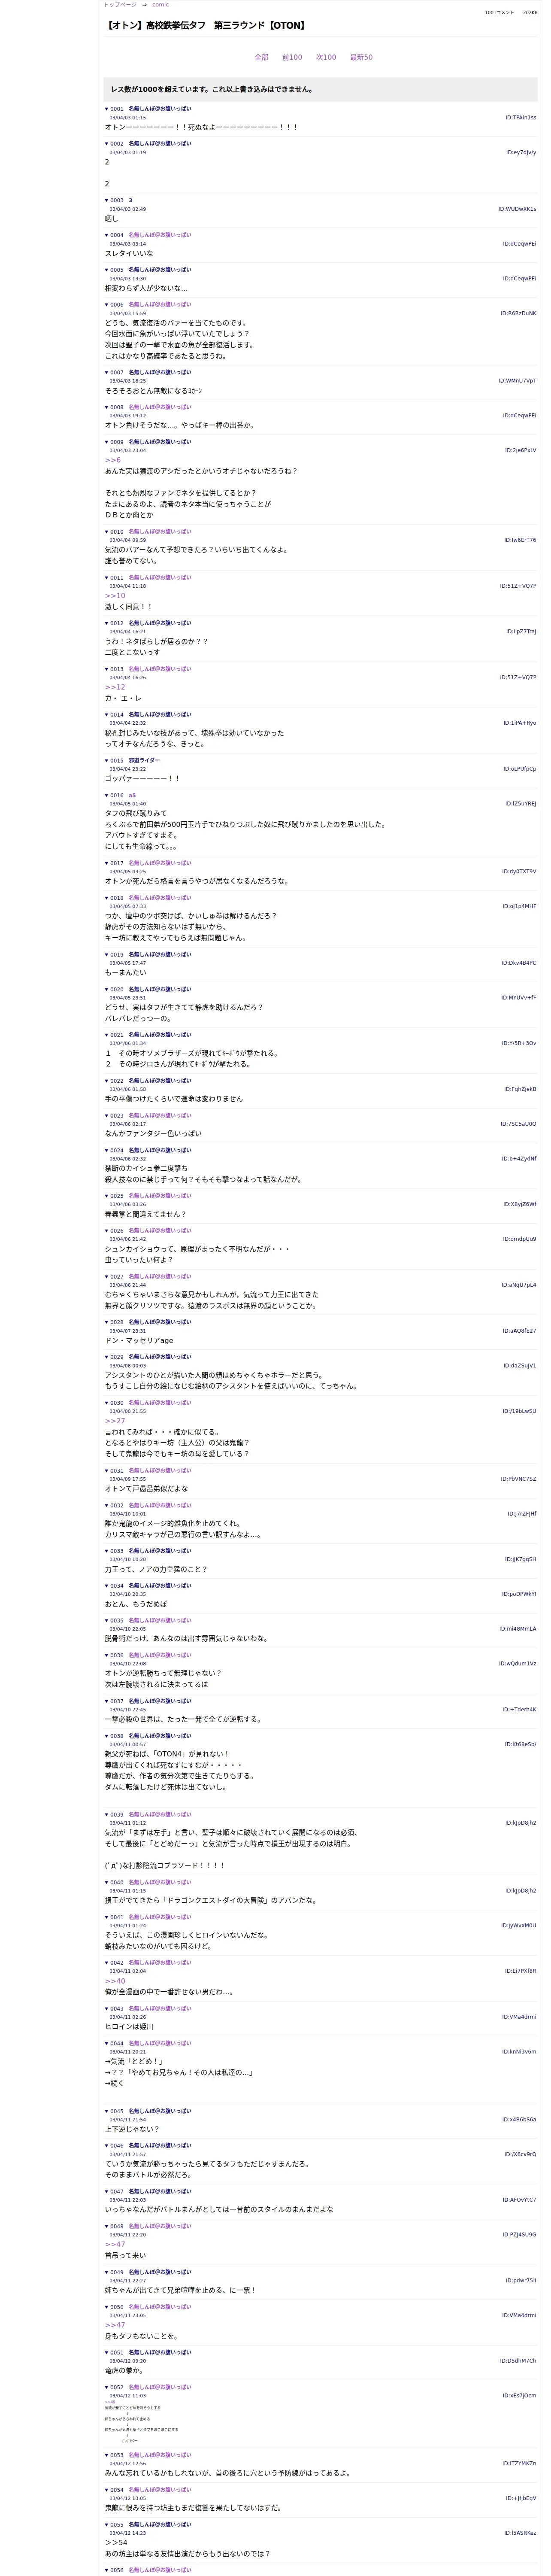Image resolution: width=551 pixels, height=2576 pixels.
Task: Open poster name link of post 0004
Action: pyautogui.click(x=160, y=235)
